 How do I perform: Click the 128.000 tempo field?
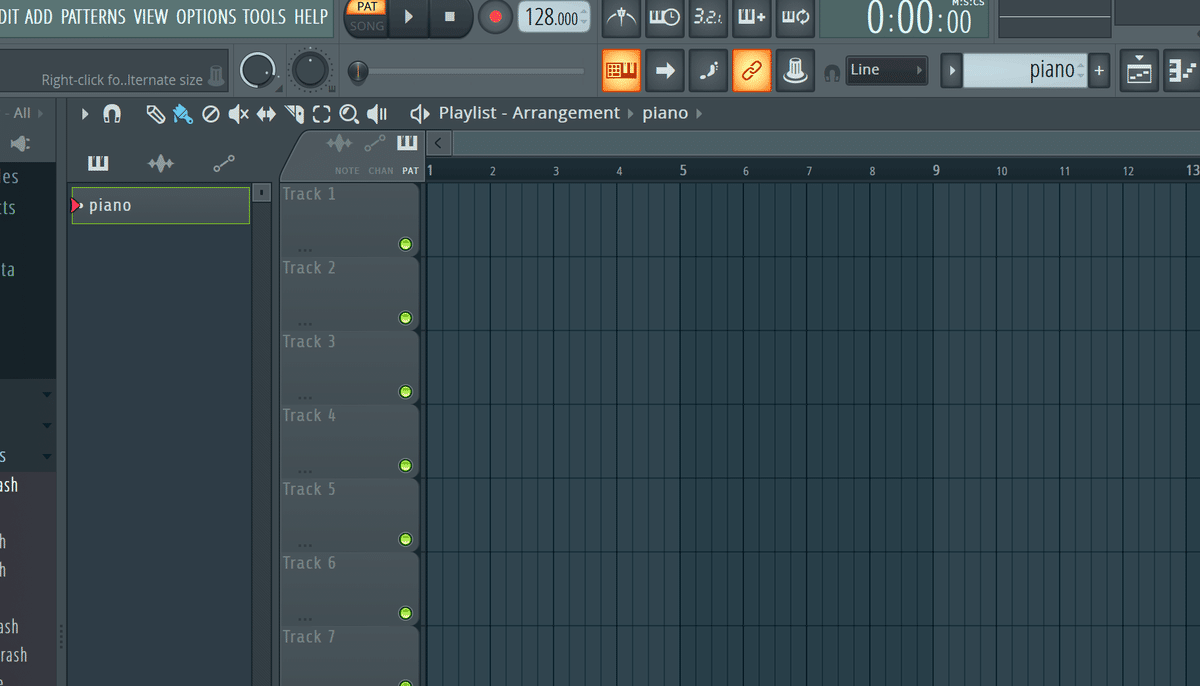pos(554,17)
